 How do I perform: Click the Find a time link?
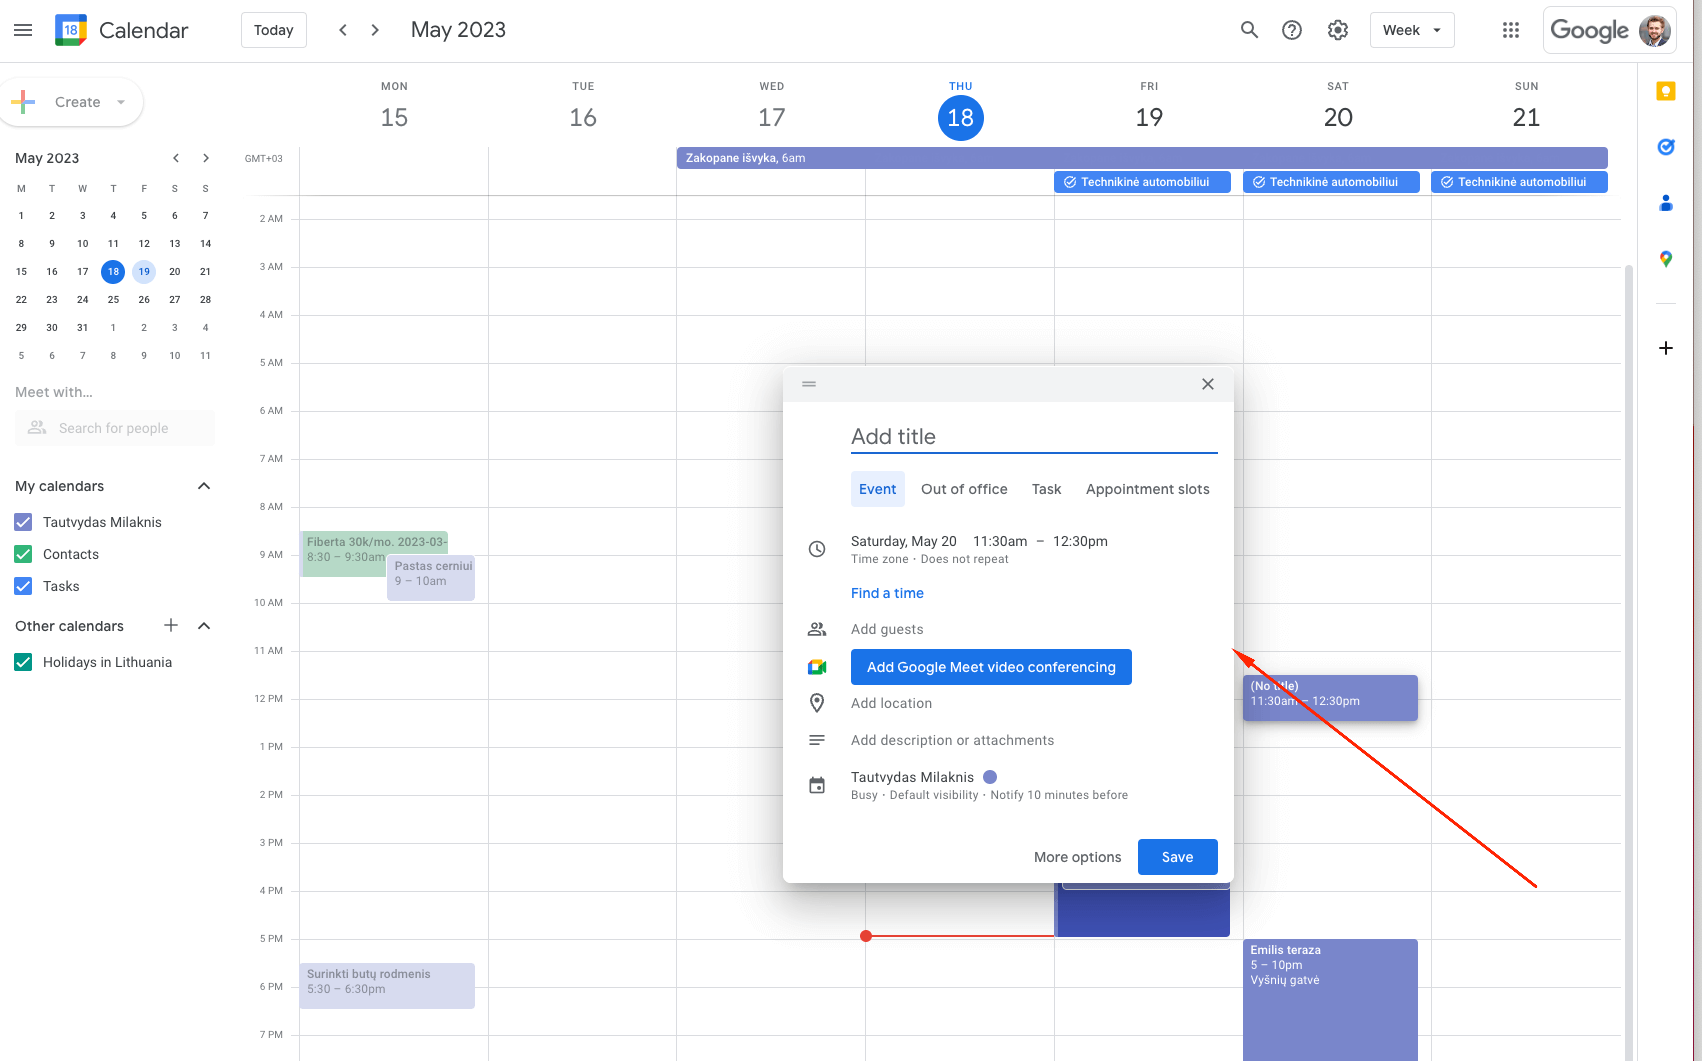887,593
